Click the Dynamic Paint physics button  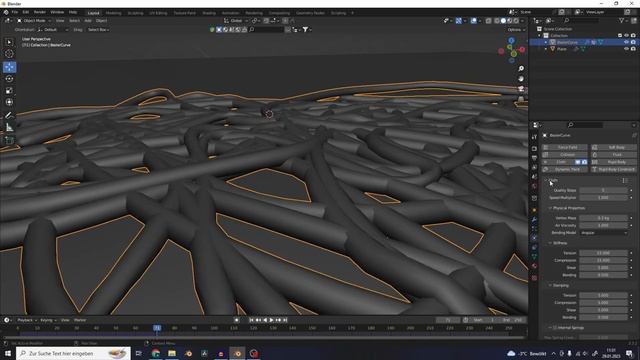pos(565,169)
